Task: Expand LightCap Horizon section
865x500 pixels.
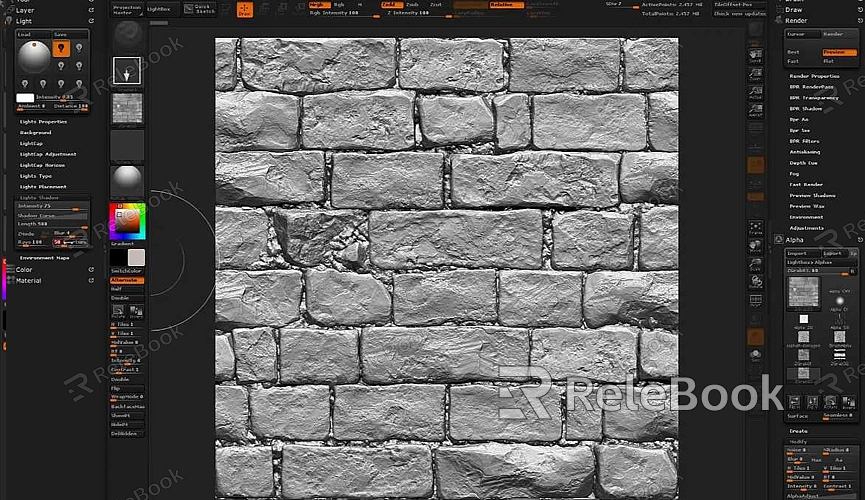Action: click(x=42, y=165)
